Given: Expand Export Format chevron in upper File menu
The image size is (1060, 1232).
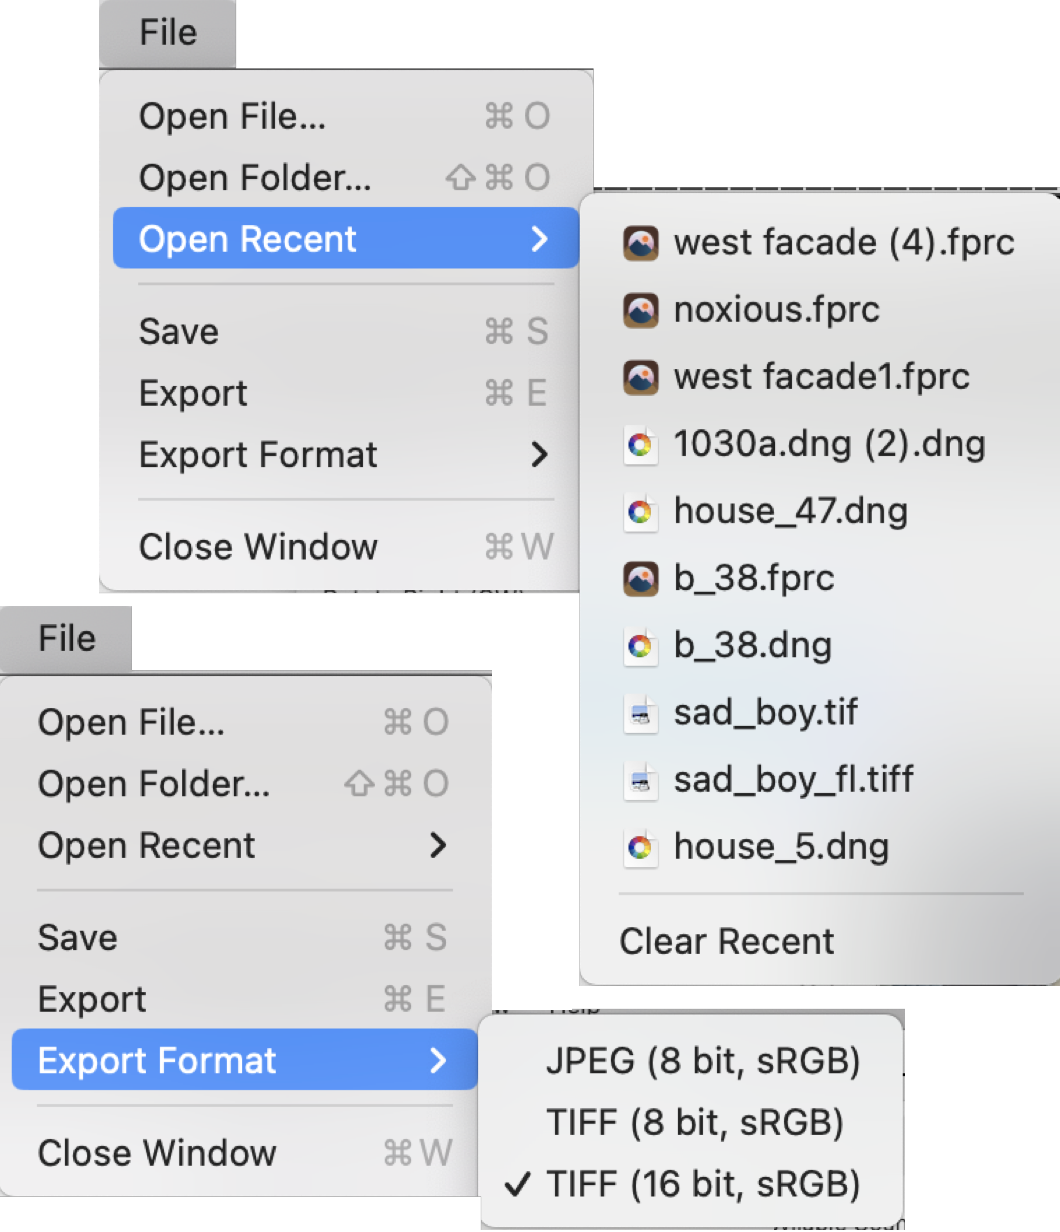Looking at the screenshot, I should [x=540, y=455].
